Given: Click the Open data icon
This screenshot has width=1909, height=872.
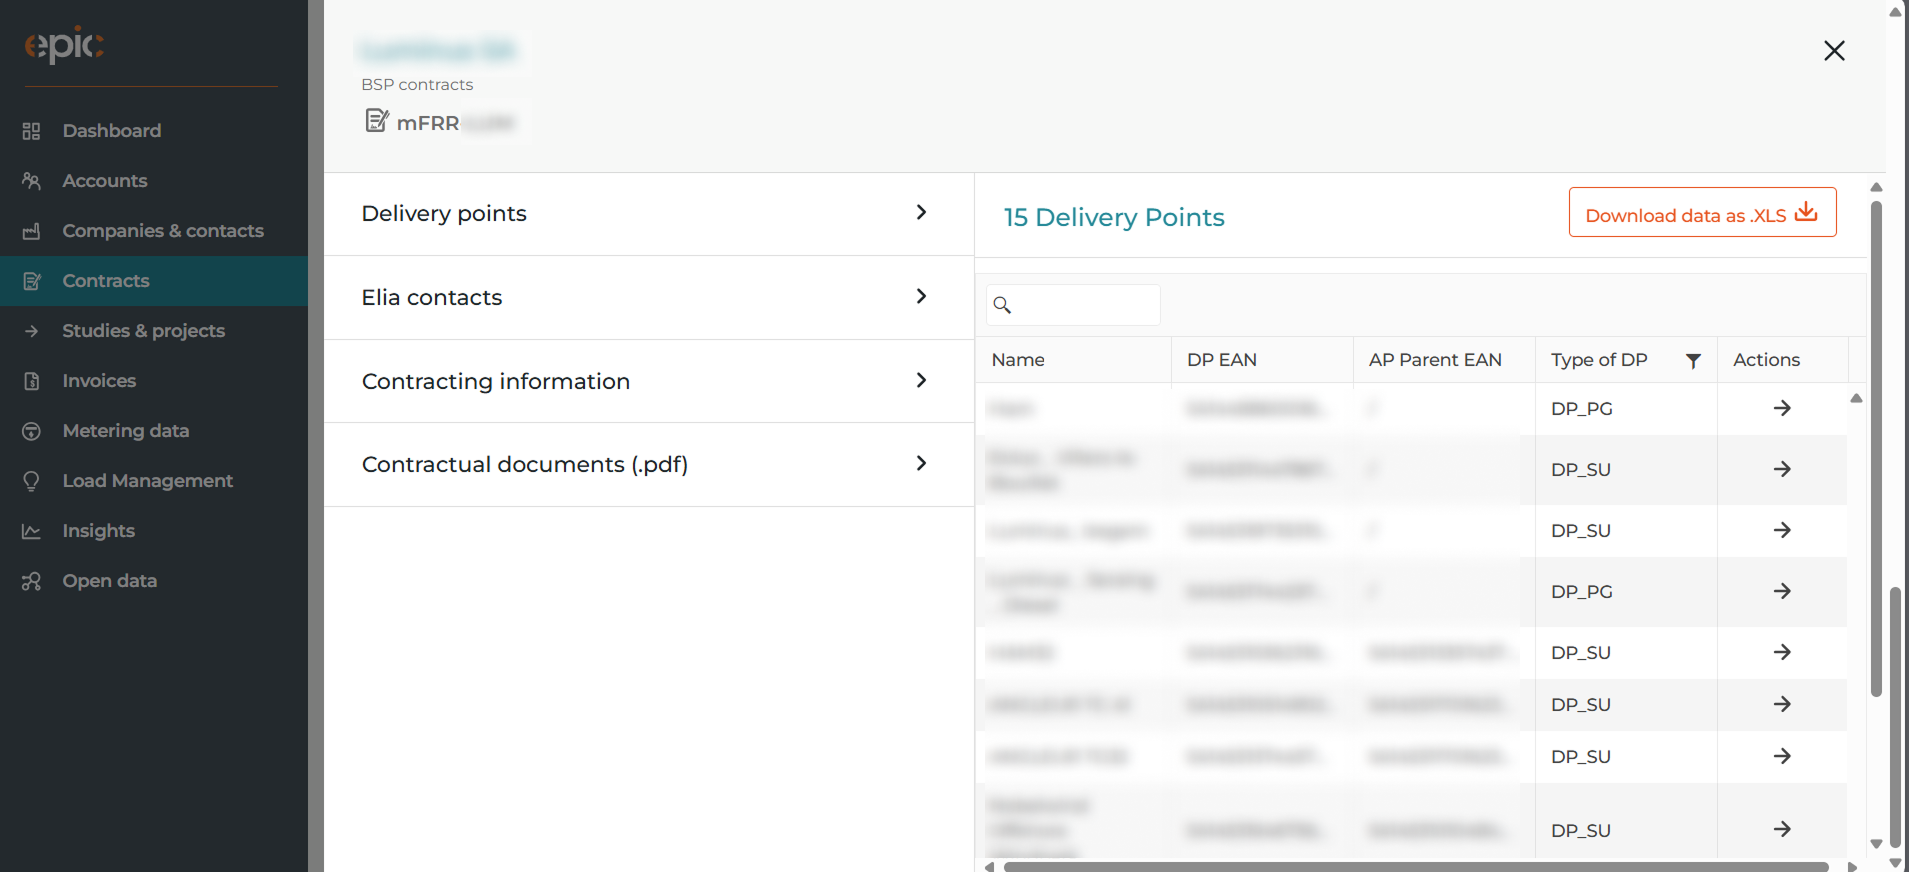Looking at the screenshot, I should 32,581.
